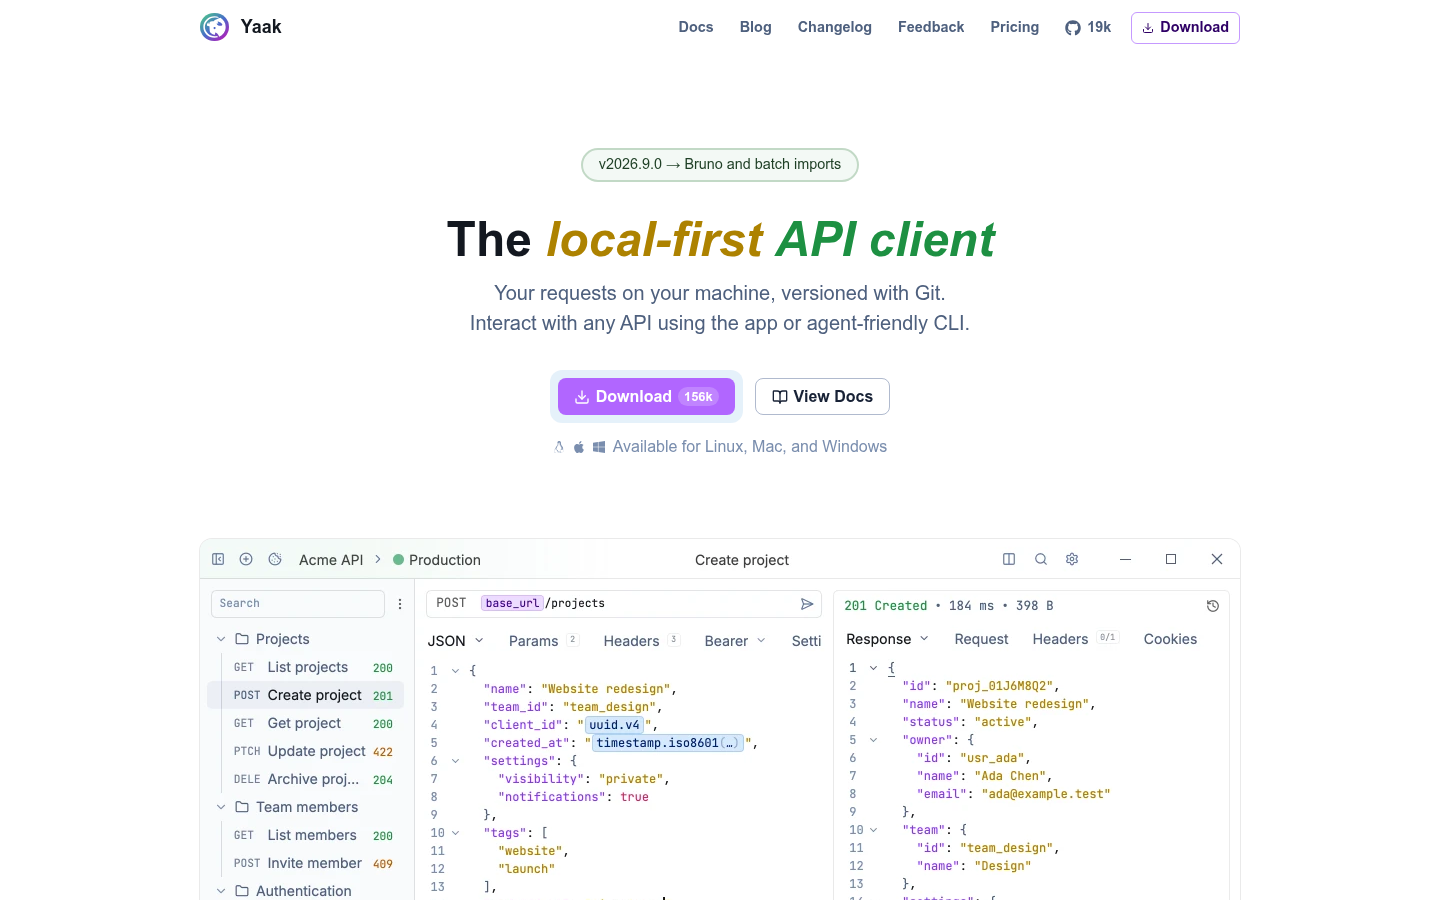Collapse the Team members folder chevron
Image resolution: width=1440 pixels, height=900 pixels.
pos(221,807)
